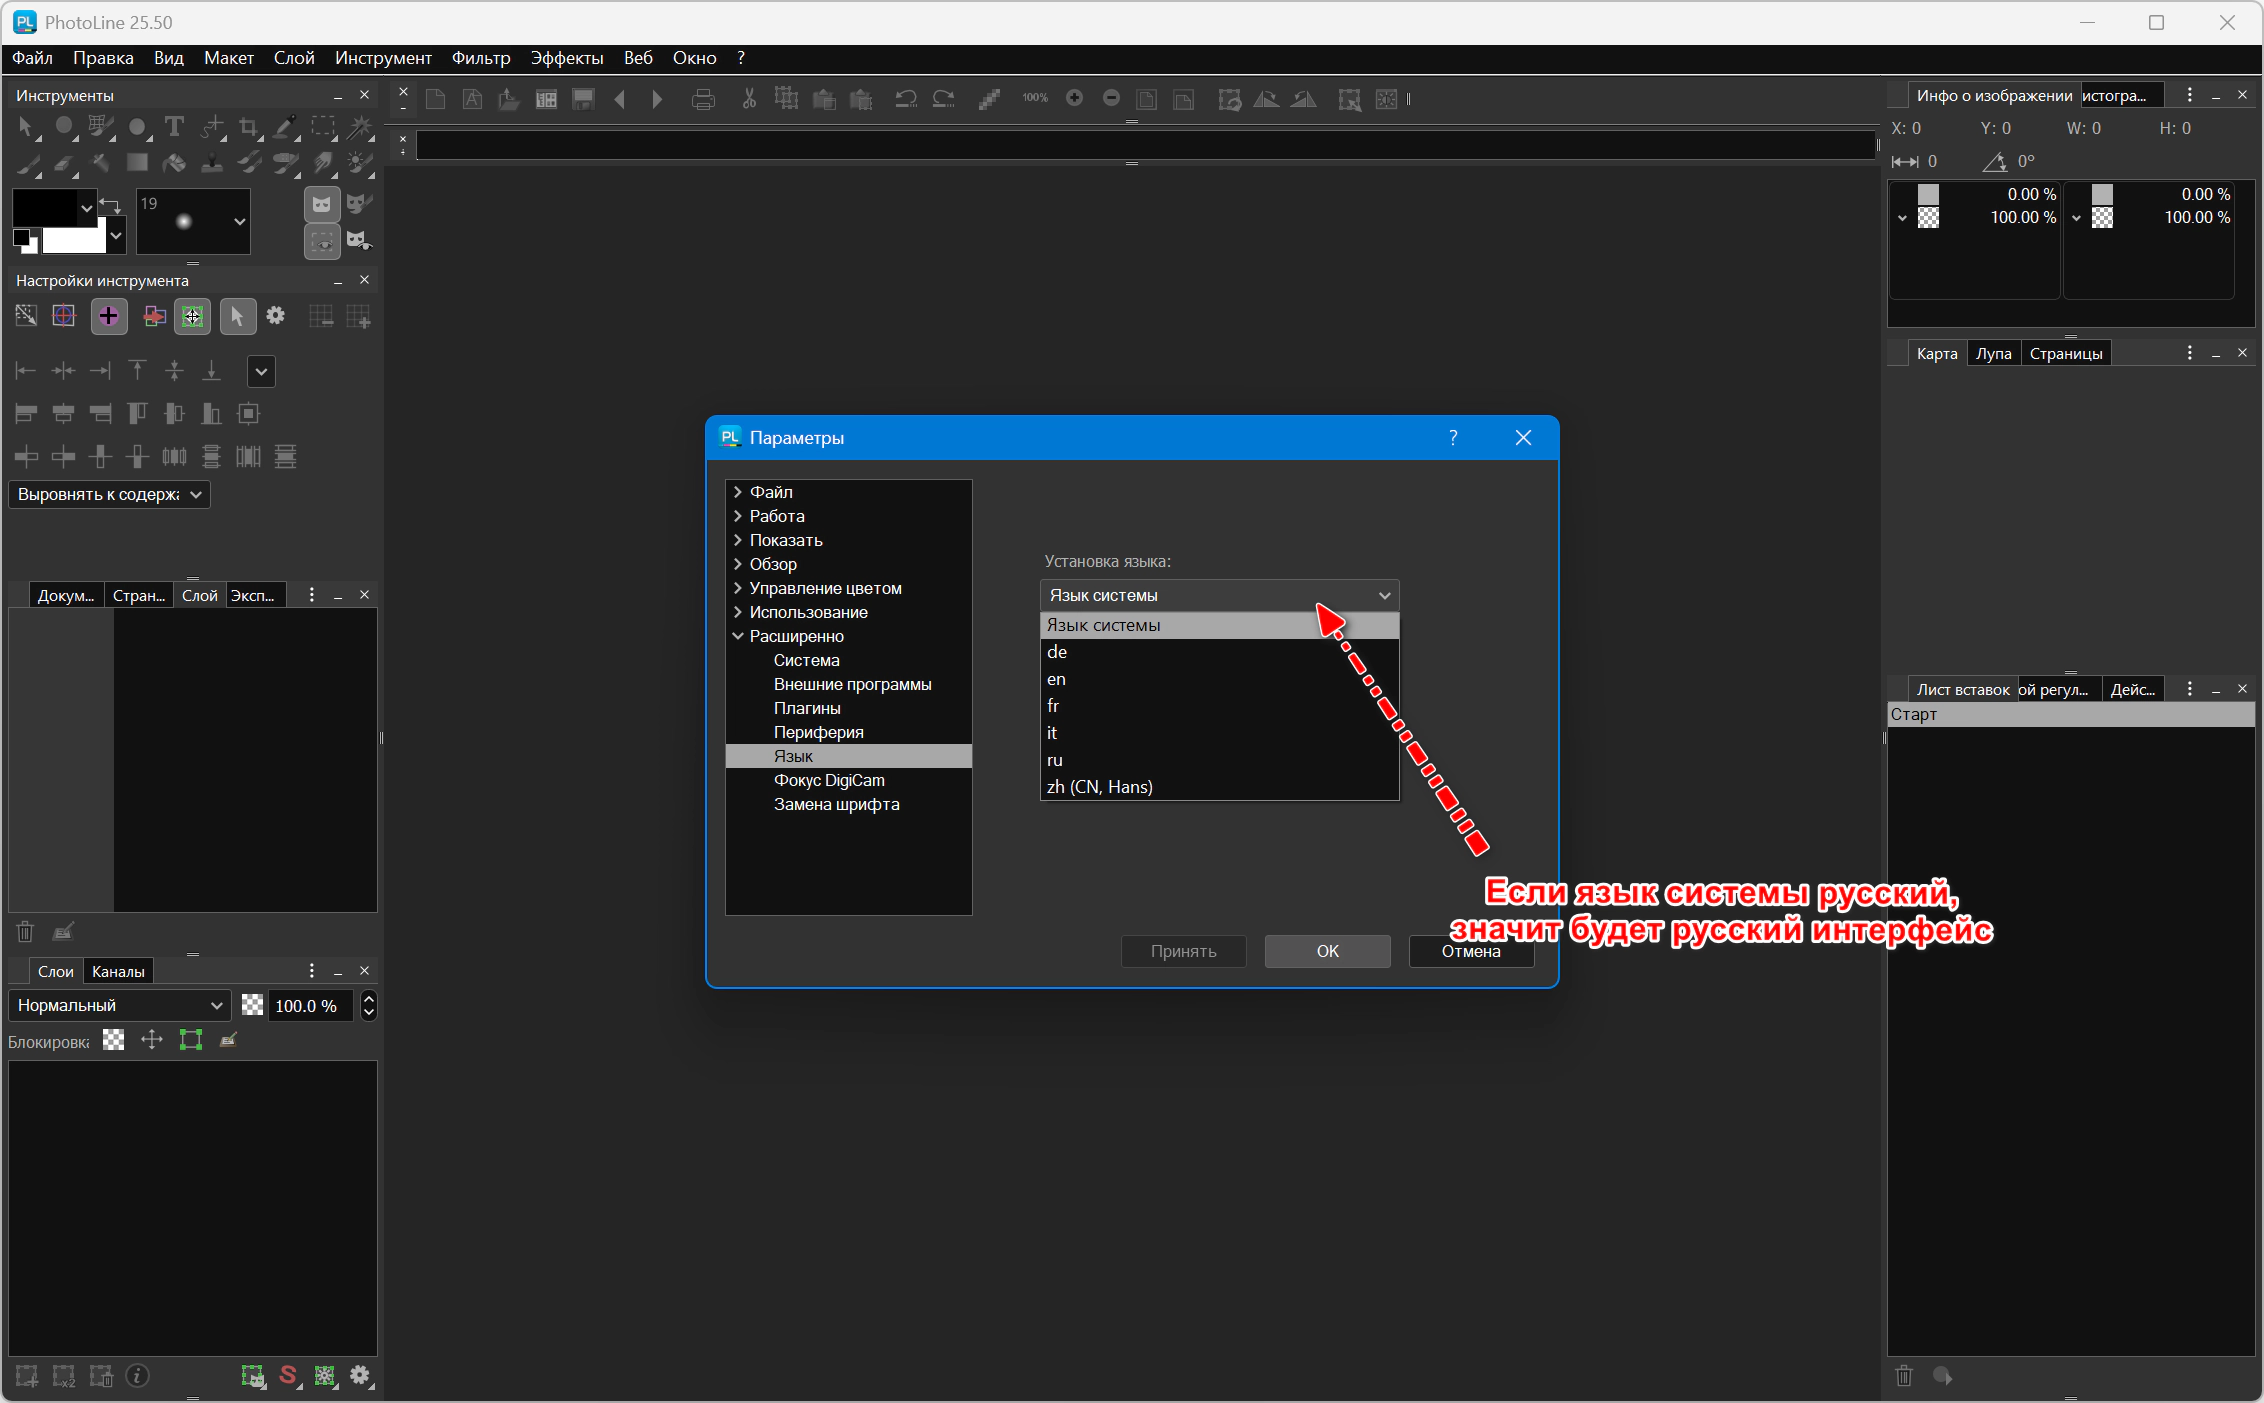
Task: Select the Crop tool
Action: (249, 127)
